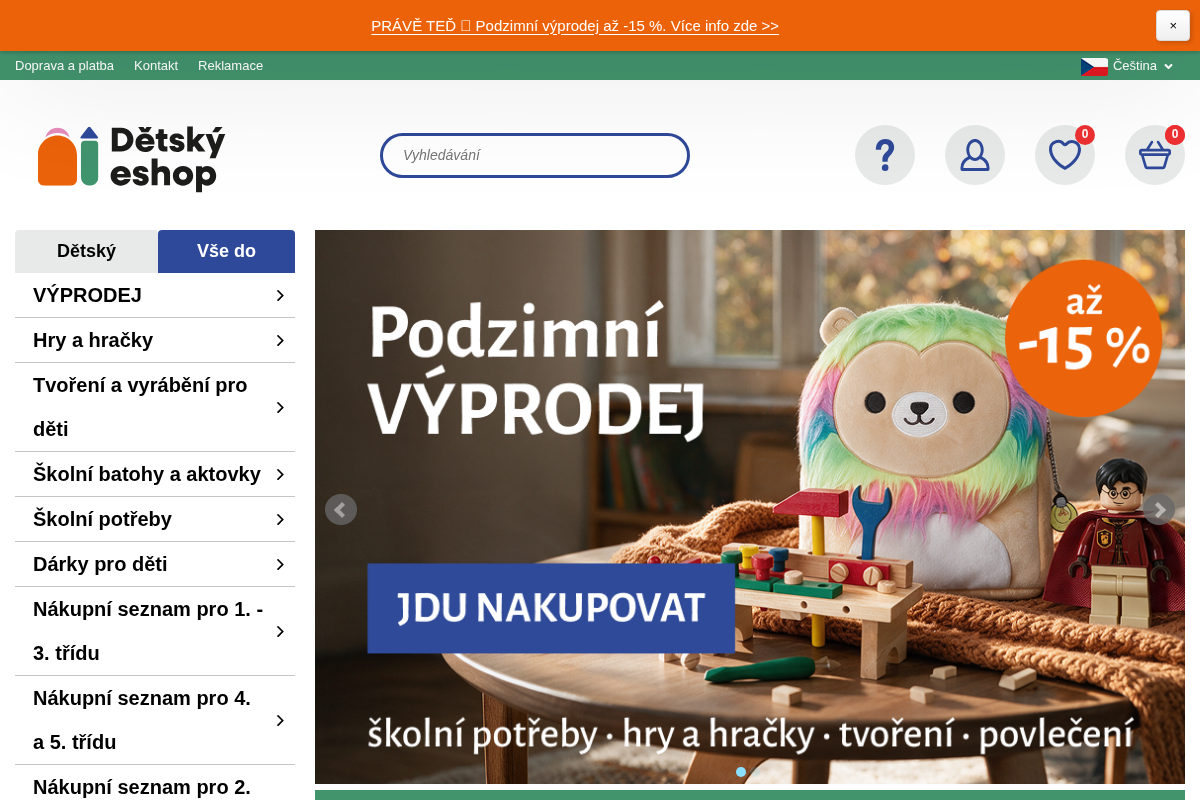Open the VÝPRODEJ category

click(x=87, y=295)
